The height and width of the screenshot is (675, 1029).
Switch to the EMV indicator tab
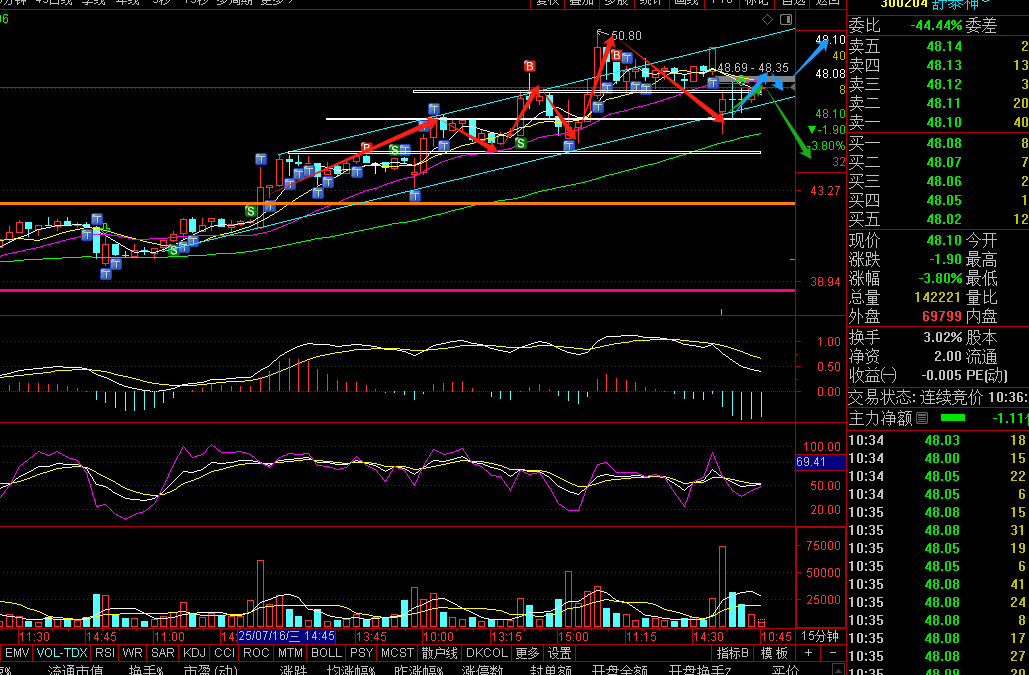pos(16,653)
